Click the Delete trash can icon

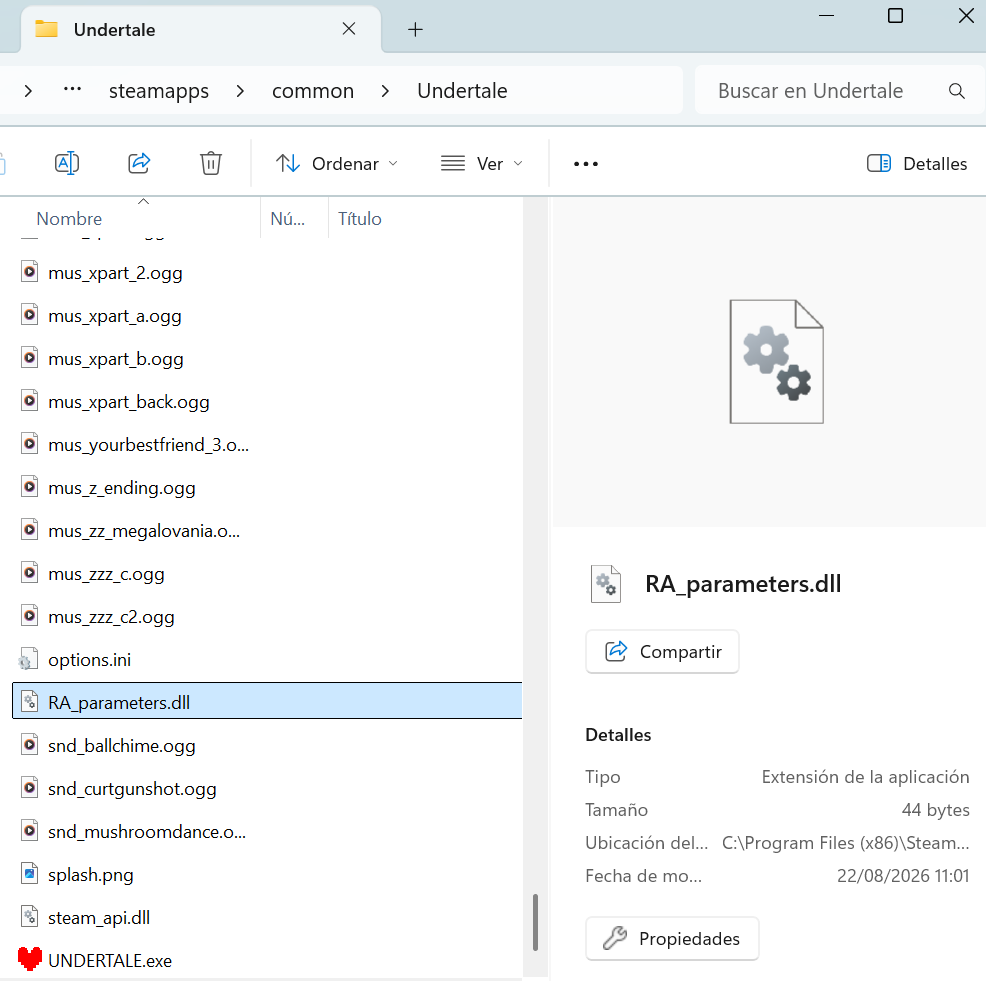click(x=211, y=164)
